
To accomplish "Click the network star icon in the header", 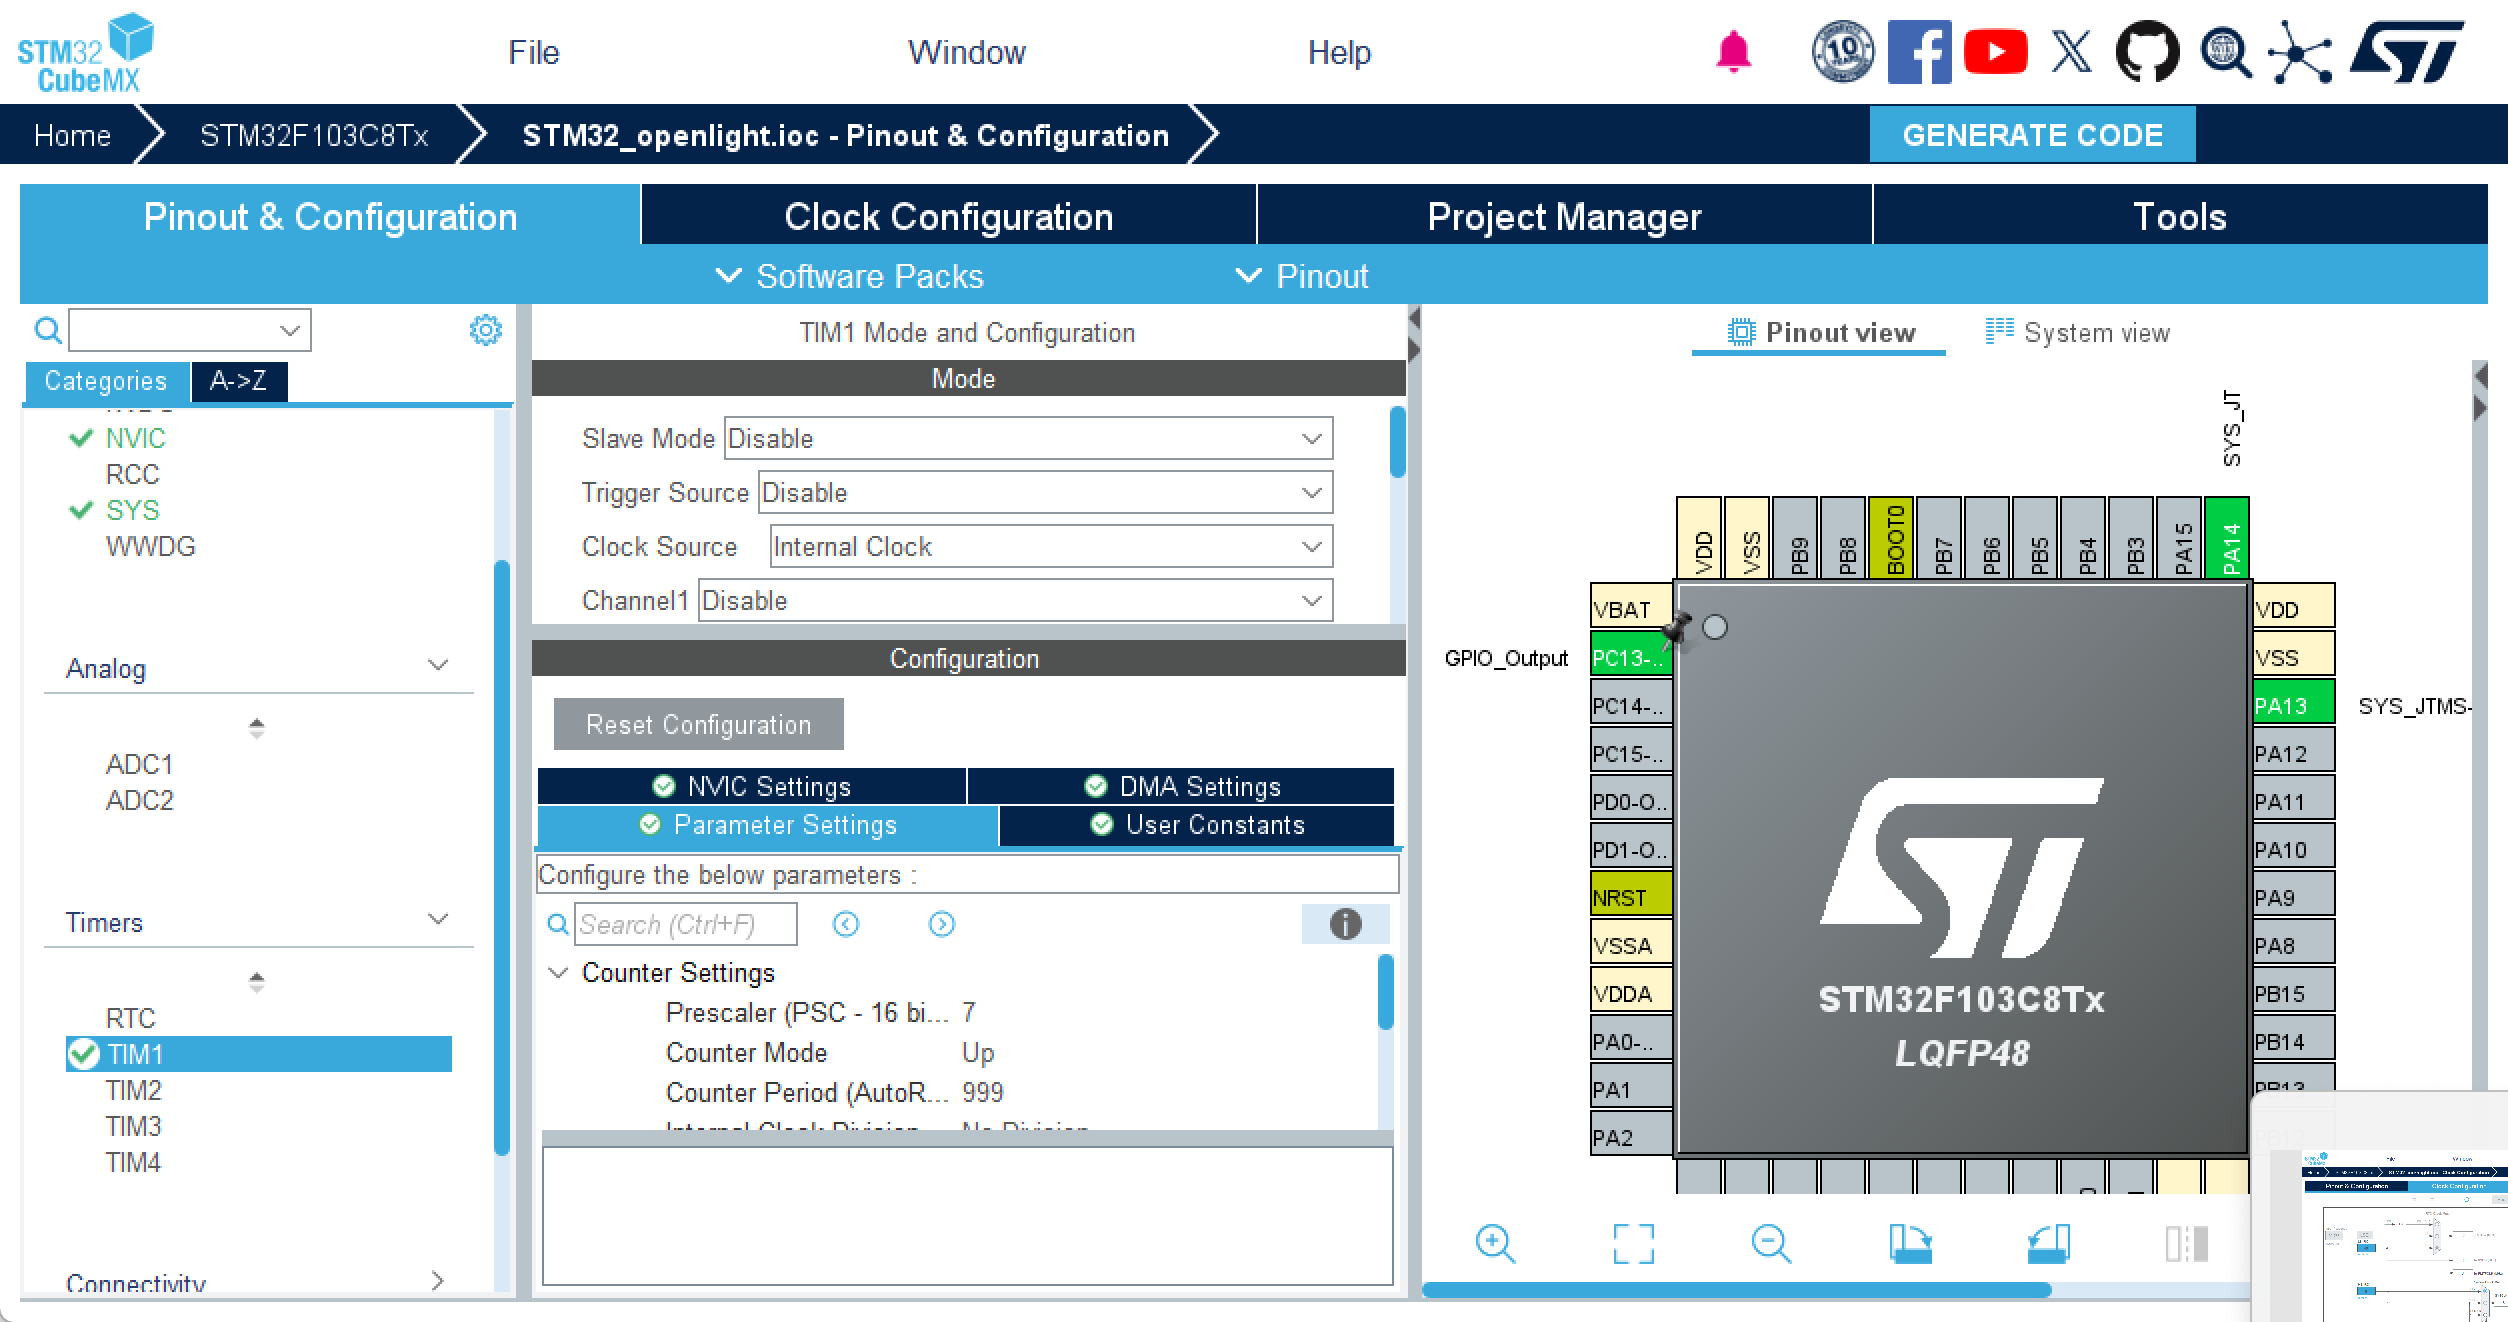I will click(x=2300, y=51).
